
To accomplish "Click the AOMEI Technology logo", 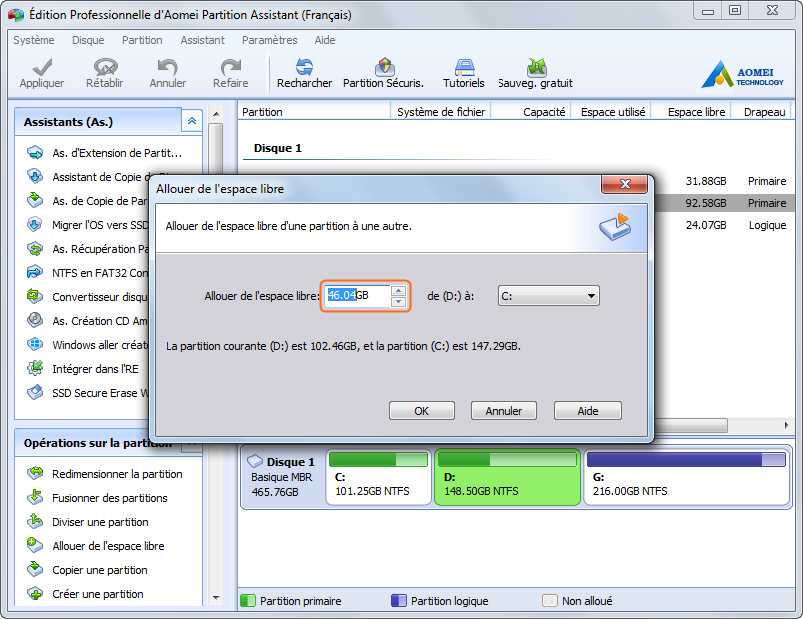I will coord(743,75).
